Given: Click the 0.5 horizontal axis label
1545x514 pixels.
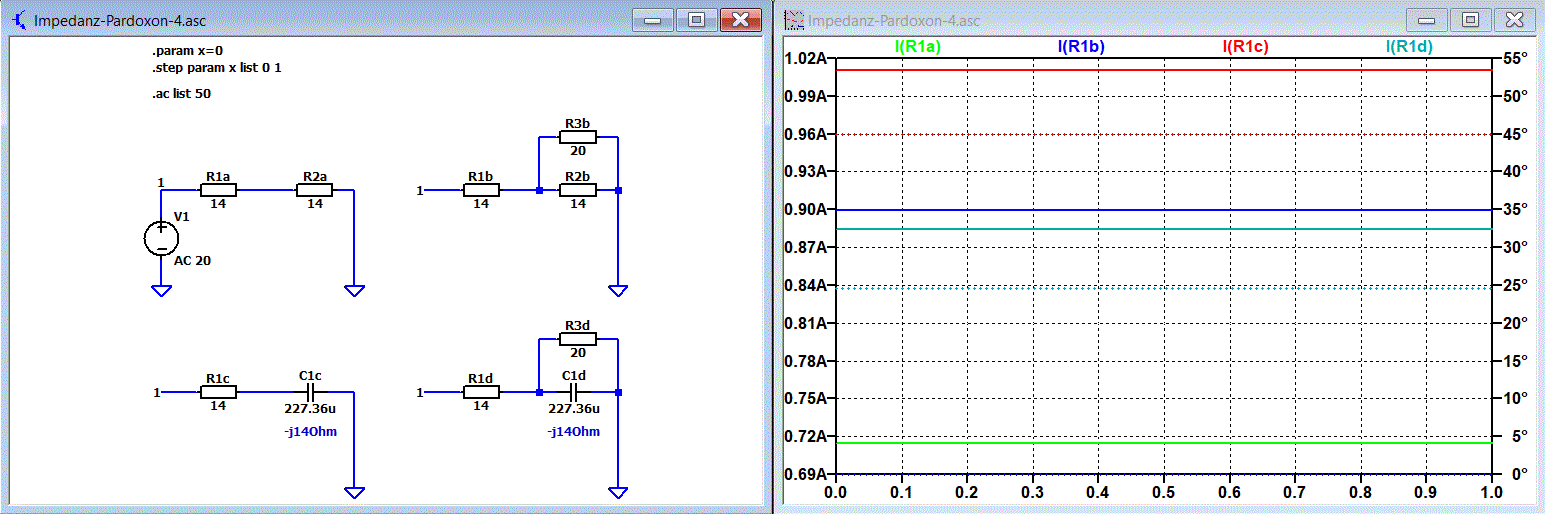Looking at the screenshot, I should [x=1163, y=492].
